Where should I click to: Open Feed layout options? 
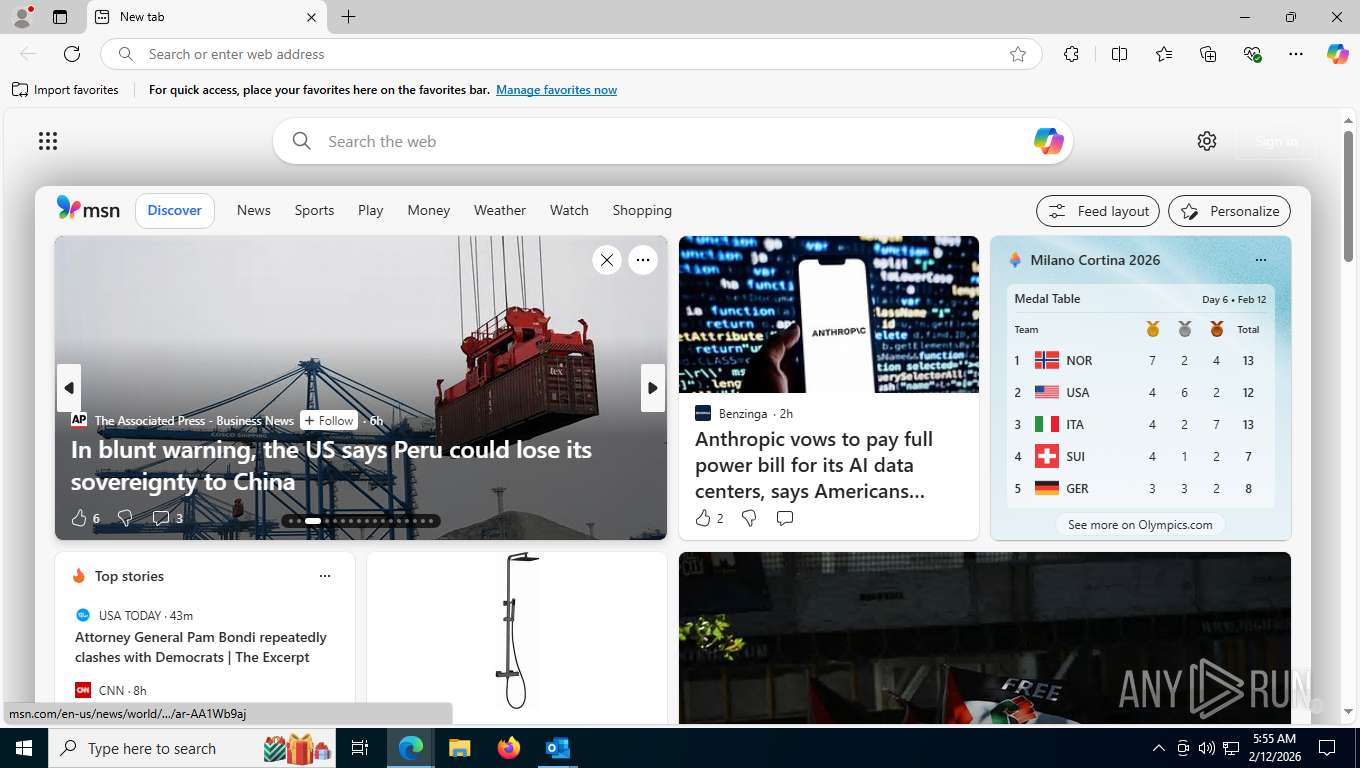click(x=1098, y=211)
